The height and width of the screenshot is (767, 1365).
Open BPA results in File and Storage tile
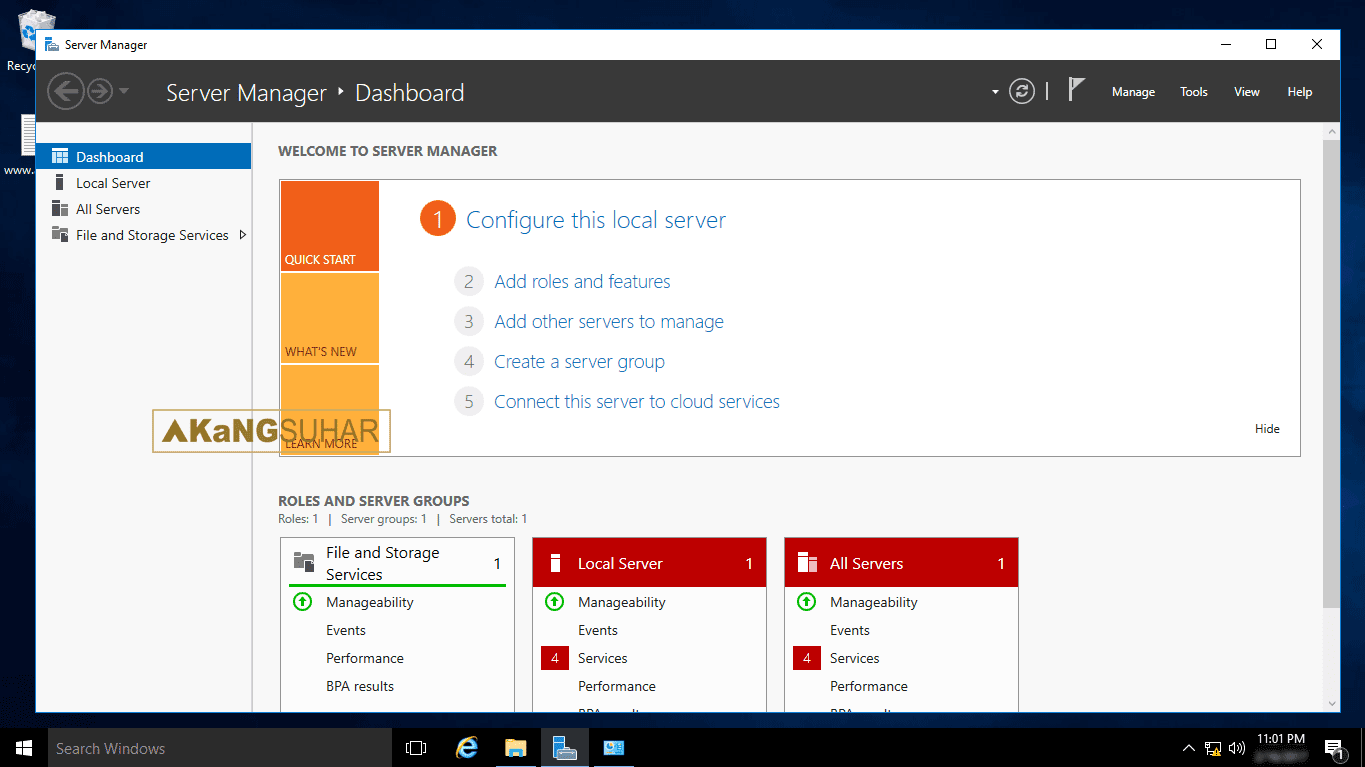[x=360, y=686]
